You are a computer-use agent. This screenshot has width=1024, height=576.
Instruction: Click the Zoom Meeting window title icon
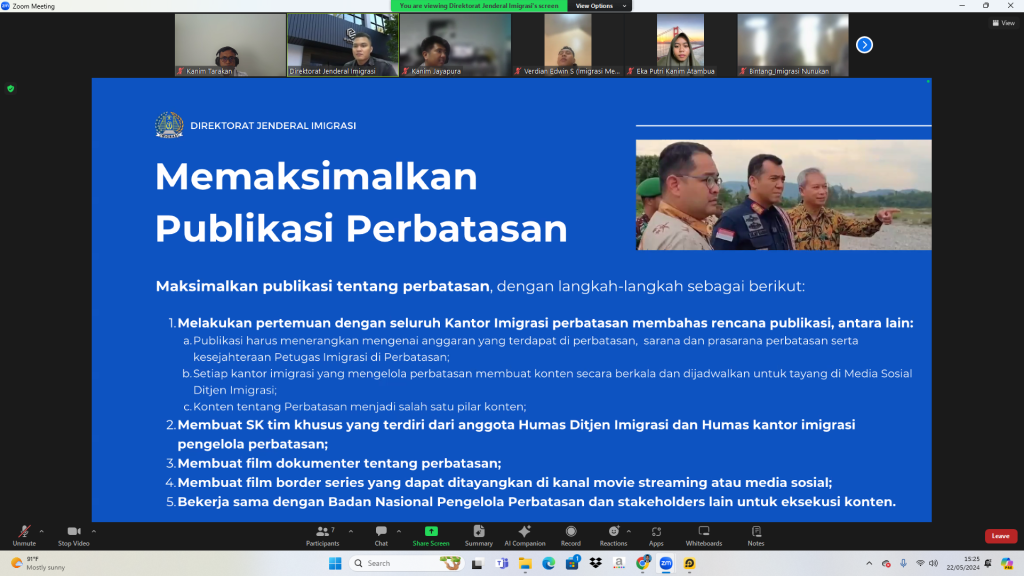coord(5,6)
